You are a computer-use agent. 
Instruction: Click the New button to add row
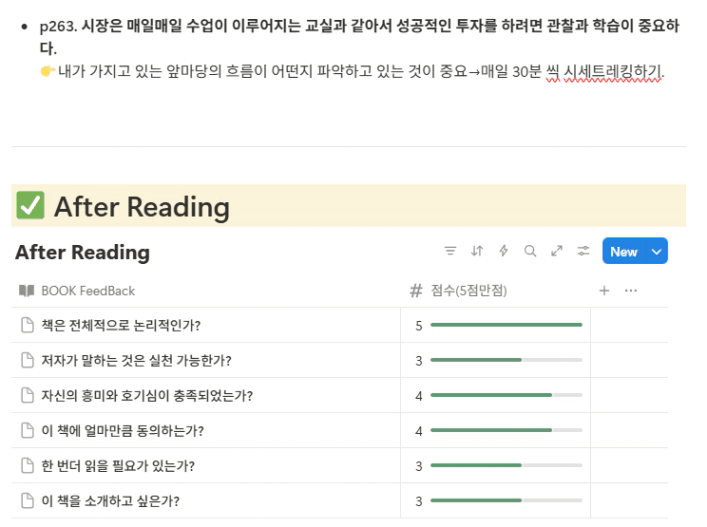point(624,251)
